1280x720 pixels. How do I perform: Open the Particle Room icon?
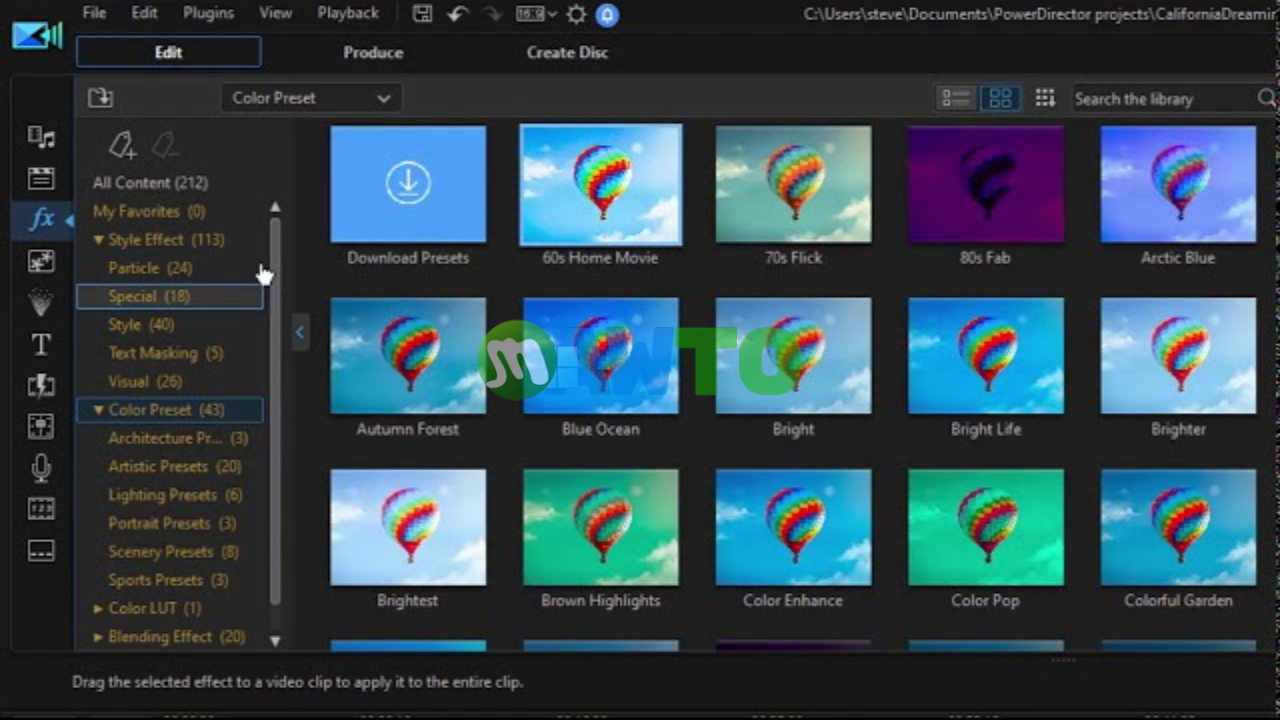(41, 302)
